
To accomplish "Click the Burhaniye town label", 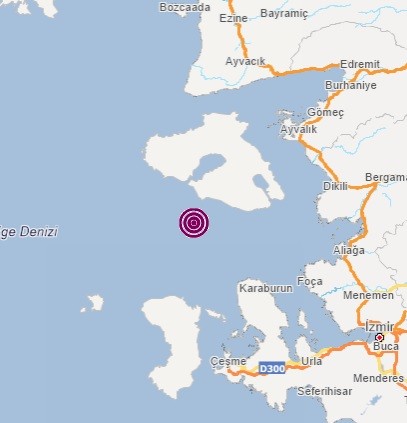I will click(x=351, y=85).
